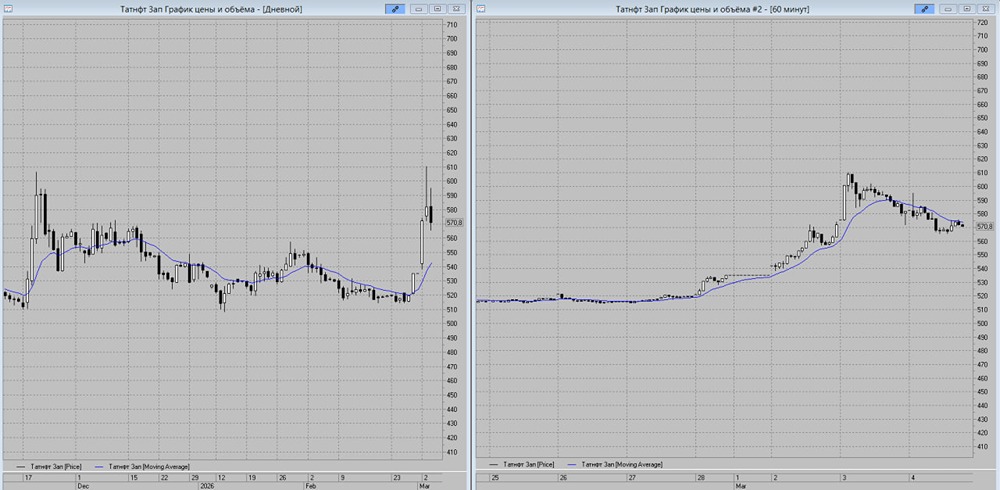The image size is (1000, 490).
Task: Toggle the link anchor button in the daily chart
Action: coord(395,9)
